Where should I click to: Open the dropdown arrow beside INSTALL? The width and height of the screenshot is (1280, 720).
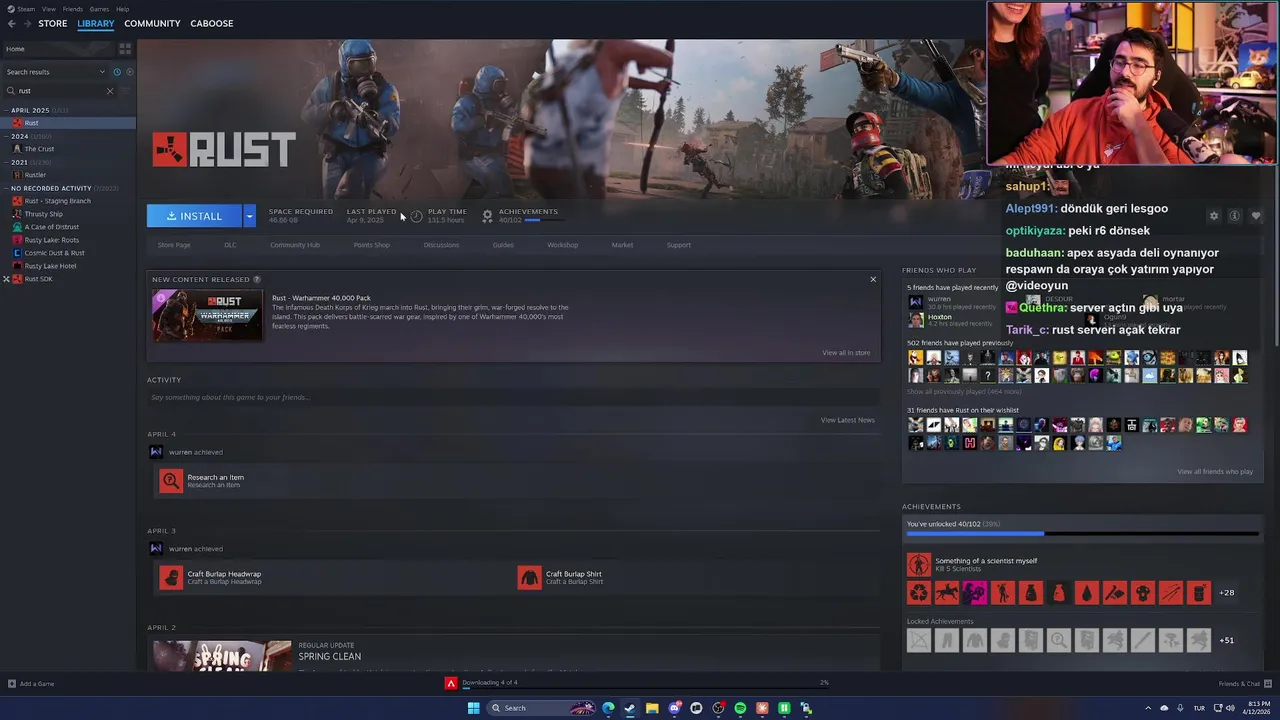[249, 216]
